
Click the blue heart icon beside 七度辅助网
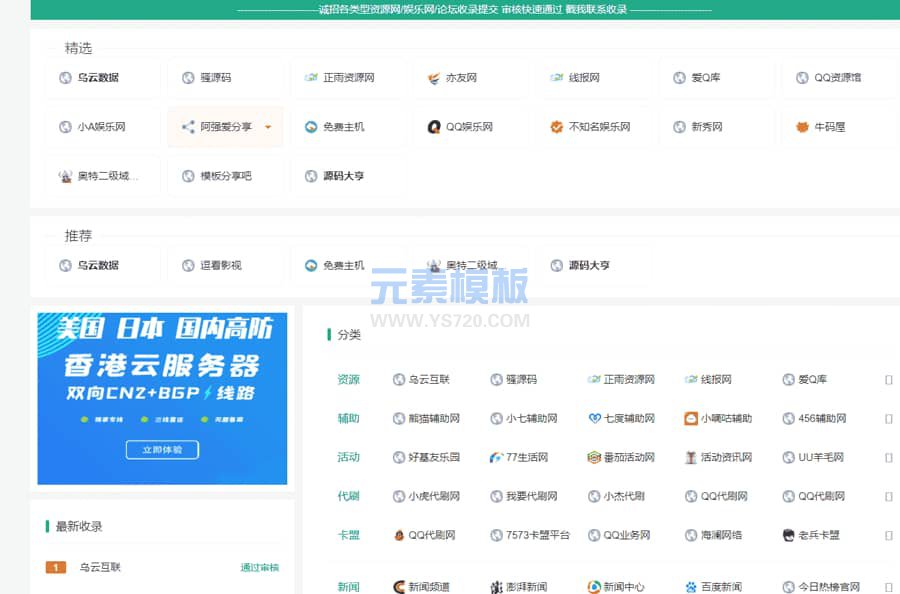(x=594, y=418)
